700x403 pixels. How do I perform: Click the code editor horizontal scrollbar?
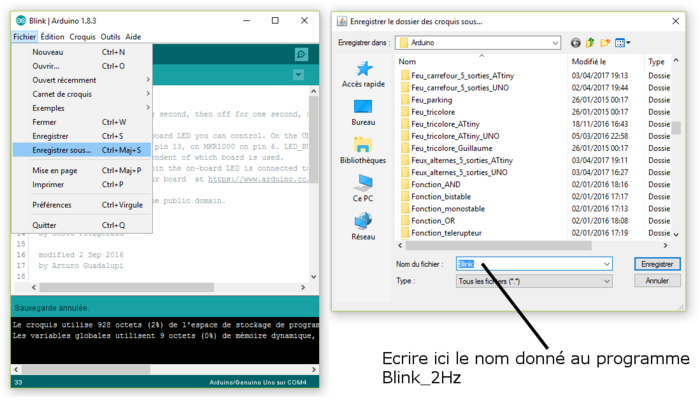point(126,287)
